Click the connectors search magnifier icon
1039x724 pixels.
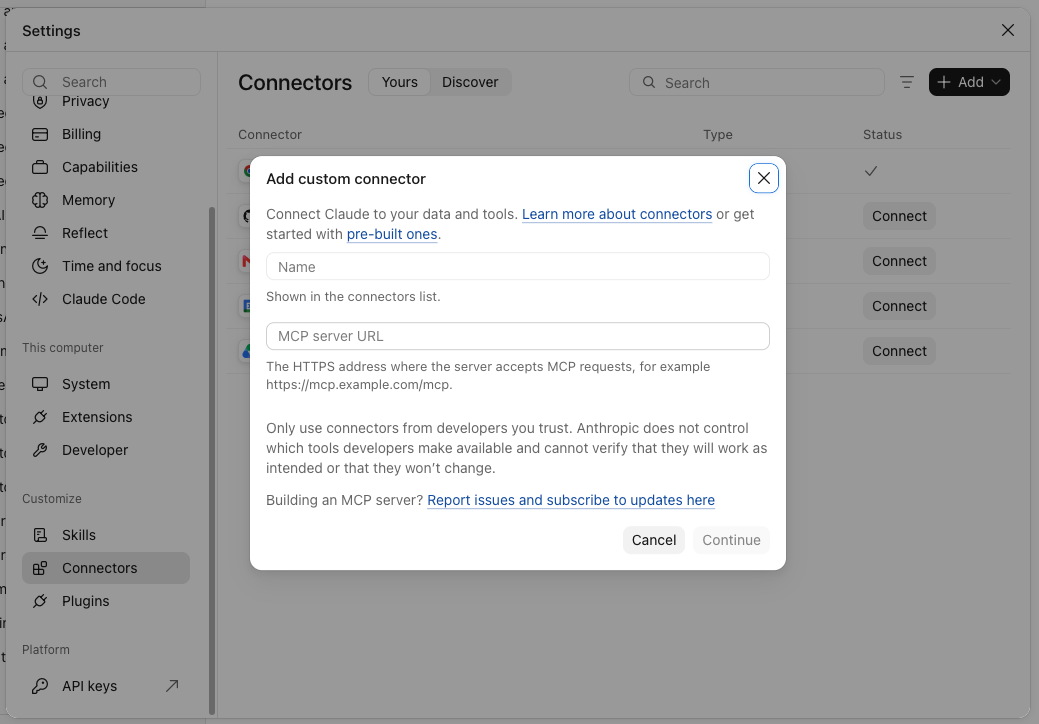649,82
